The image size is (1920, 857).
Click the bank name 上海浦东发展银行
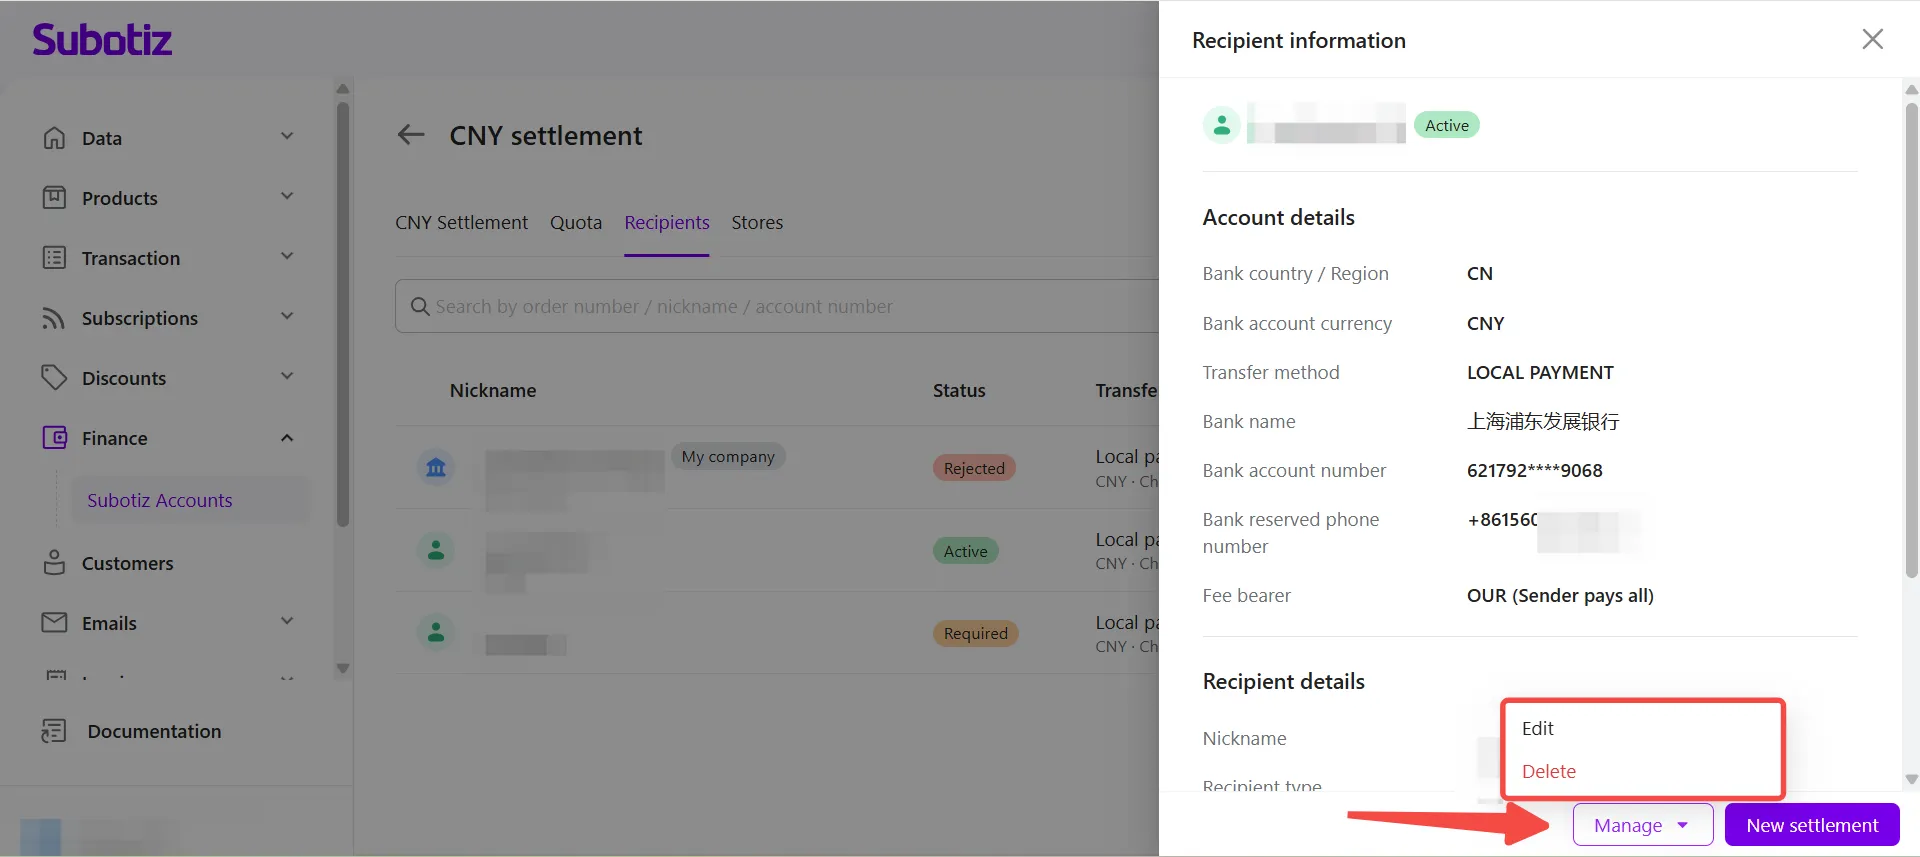pyautogui.click(x=1543, y=421)
